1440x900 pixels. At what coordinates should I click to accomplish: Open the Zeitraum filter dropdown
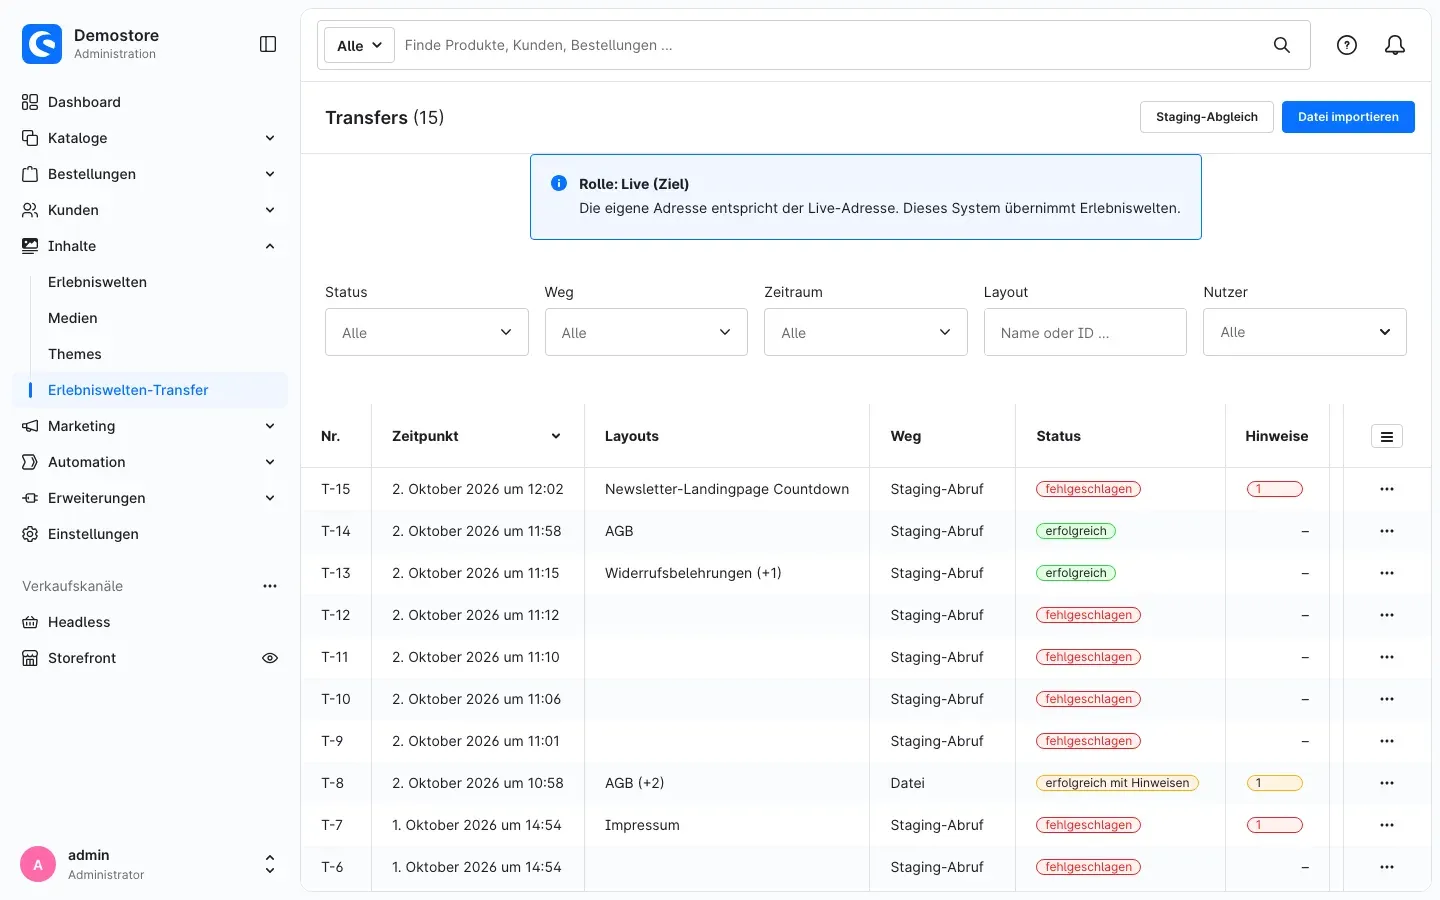click(866, 332)
